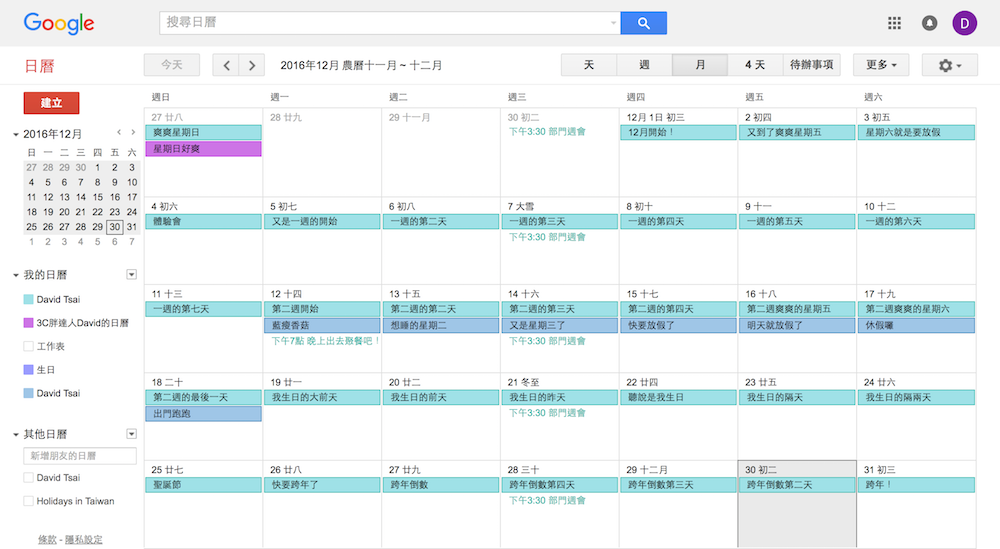Open the purple account avatar
Screen dimensions: 1000x549
[x=964, y=23]
